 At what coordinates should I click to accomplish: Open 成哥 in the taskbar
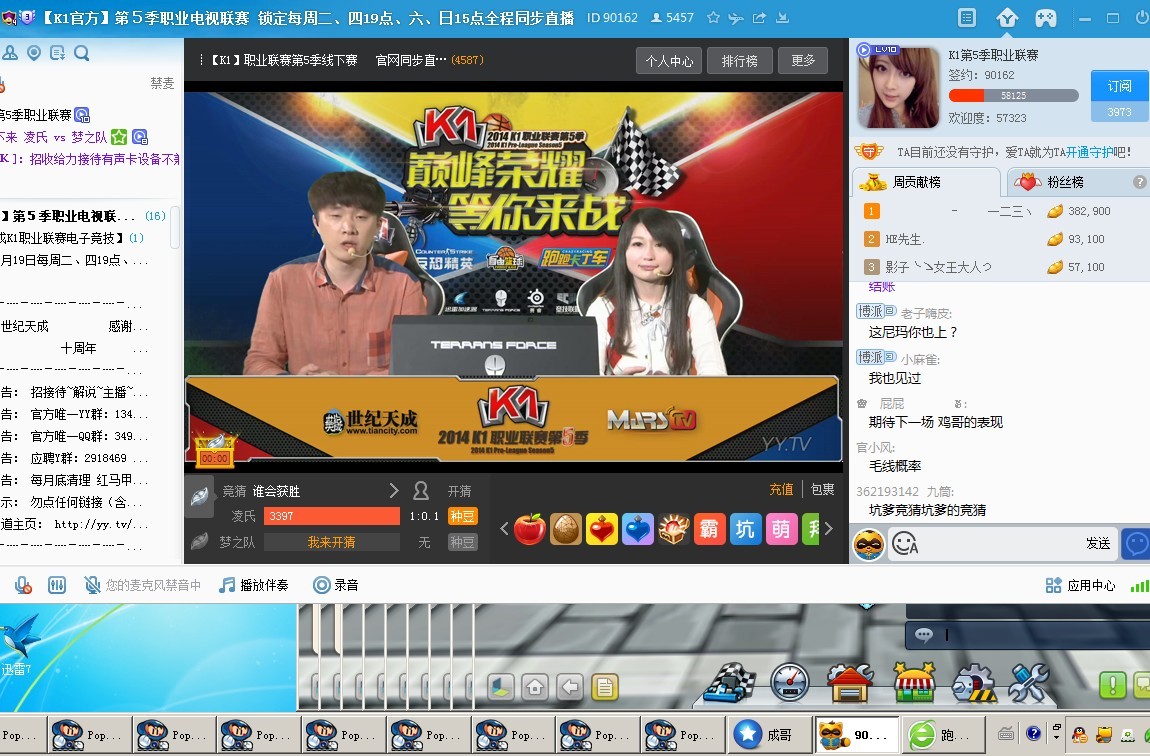[x=769, y=734]
